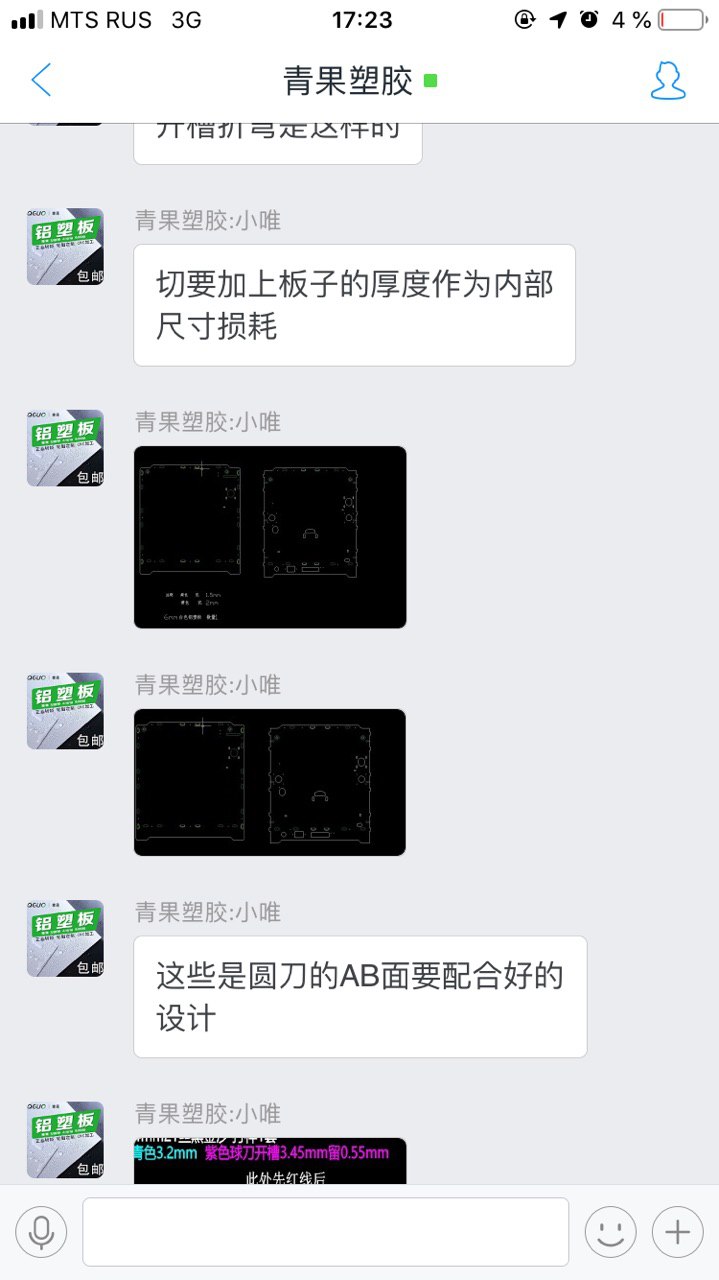This screenshot has height=1280, width=719.
Task: Tap the microphone voice input icon
Action: coord(41,1232)
